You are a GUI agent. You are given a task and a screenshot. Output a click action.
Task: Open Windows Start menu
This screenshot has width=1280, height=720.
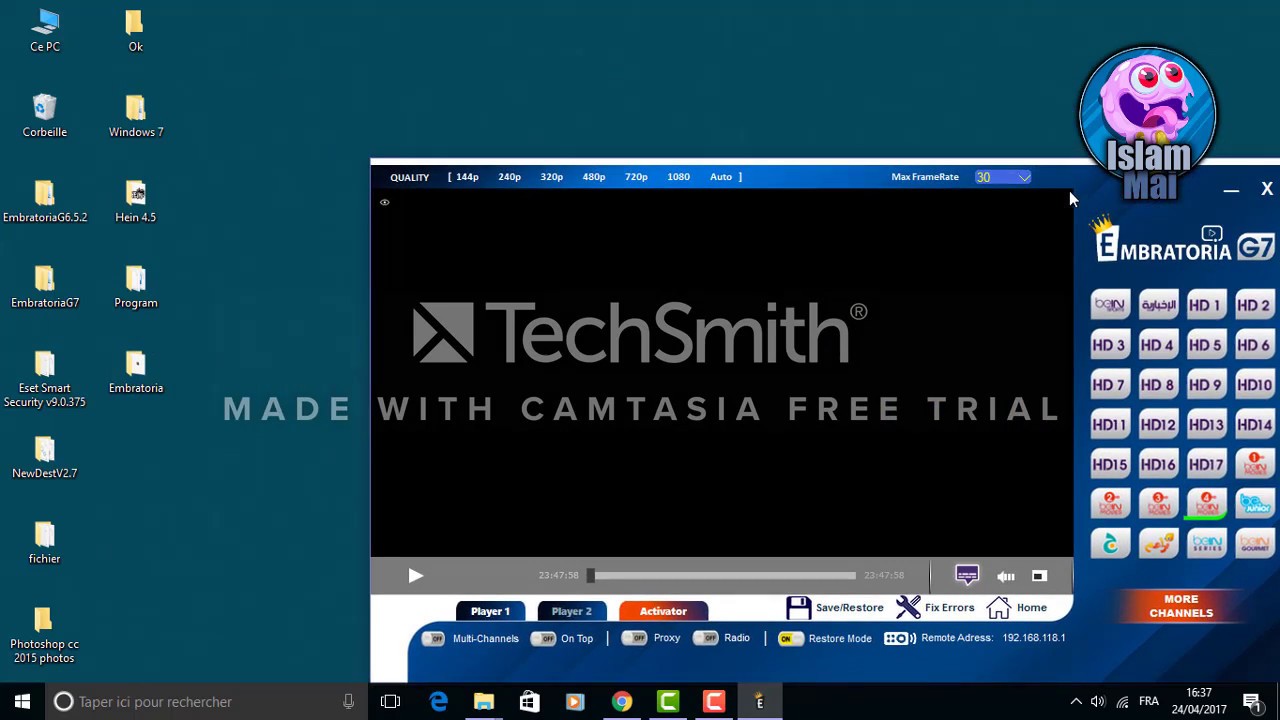[x=22, y=702]
